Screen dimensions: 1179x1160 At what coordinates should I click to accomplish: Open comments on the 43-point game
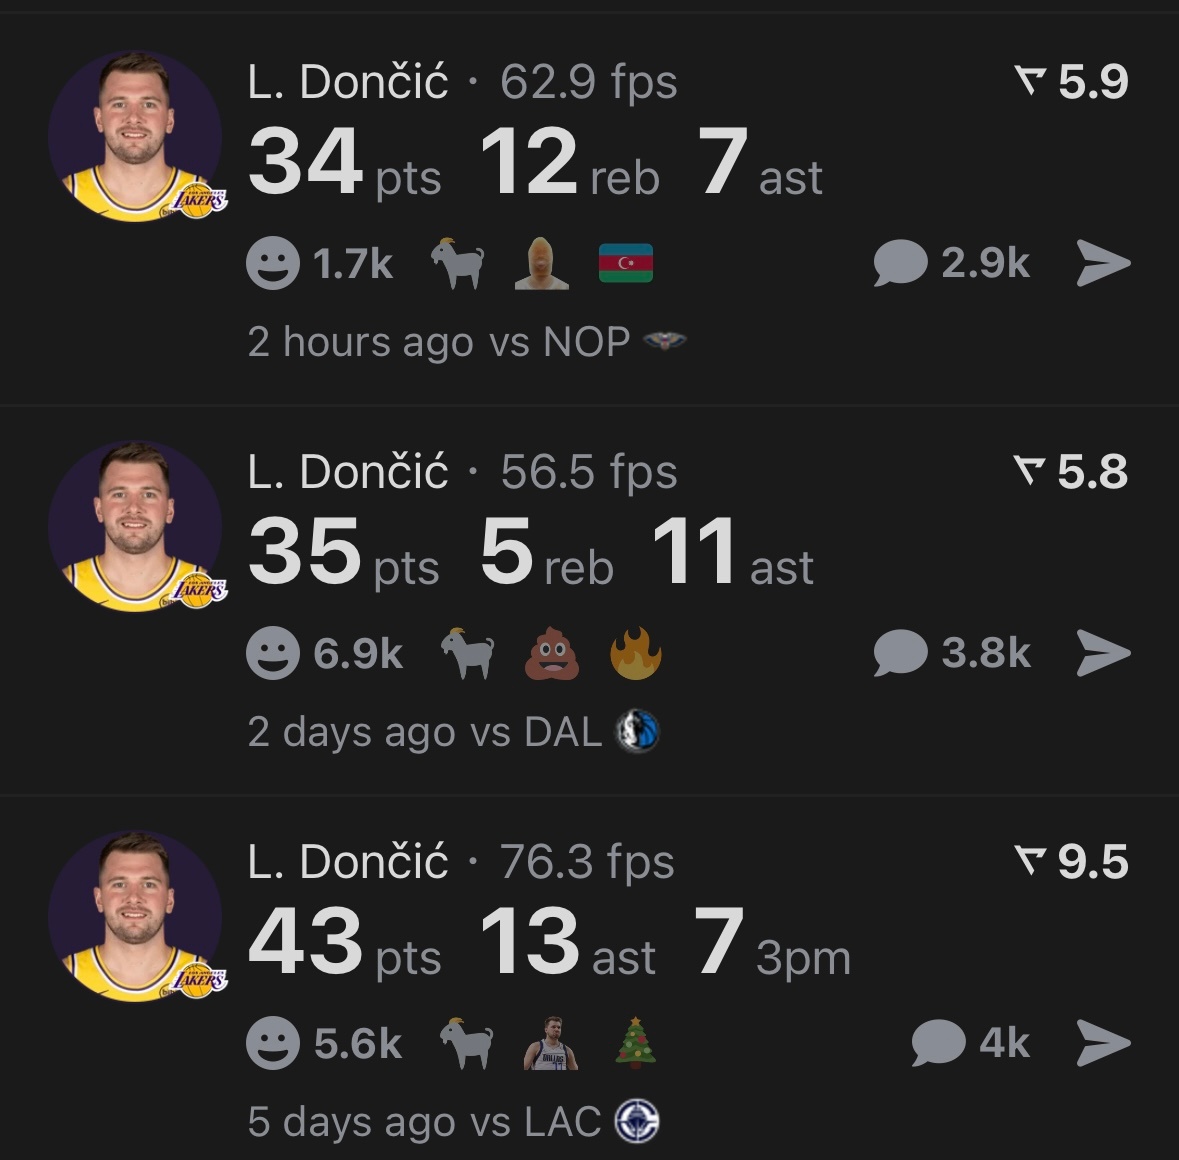938,1041
